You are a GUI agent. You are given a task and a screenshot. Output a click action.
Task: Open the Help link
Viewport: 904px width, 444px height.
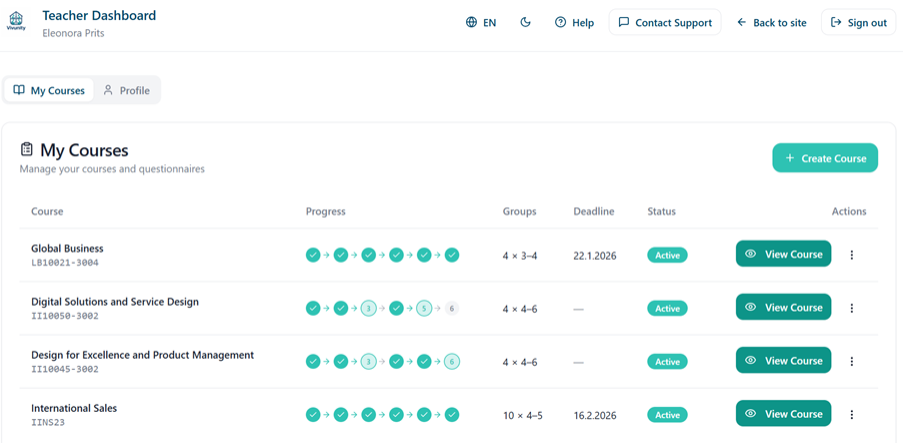coord(574,22)
